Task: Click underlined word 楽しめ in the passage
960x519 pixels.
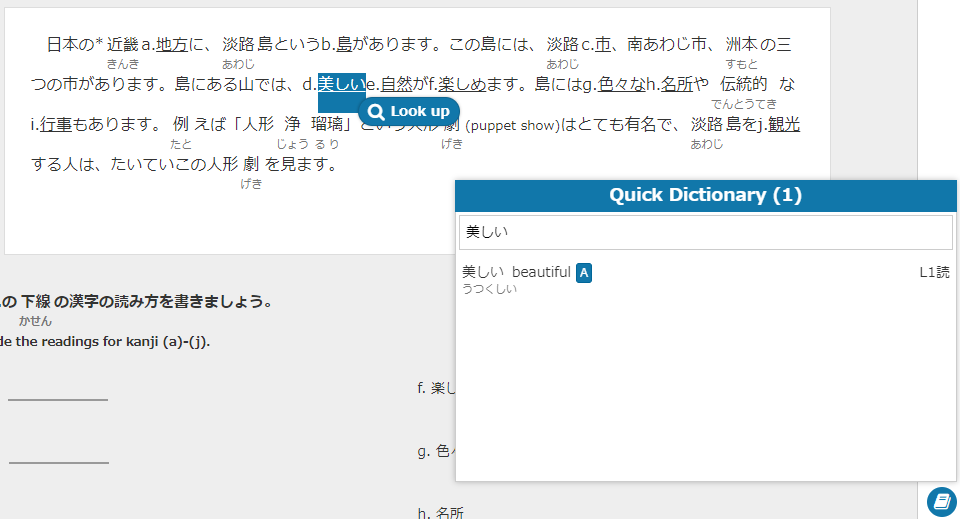Action: [x=462, y=85]
